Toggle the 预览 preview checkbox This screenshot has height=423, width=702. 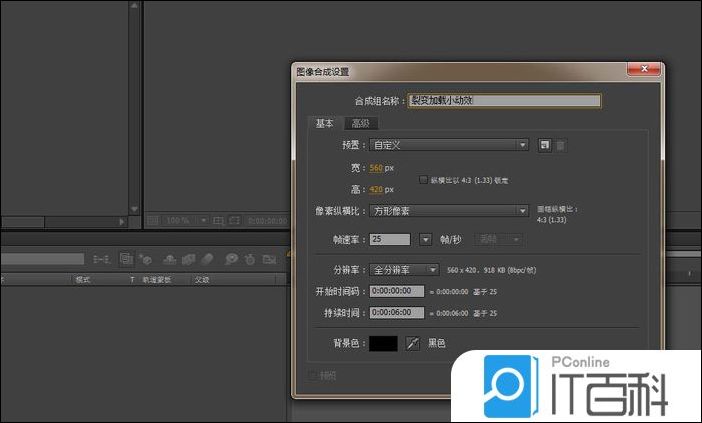(x=313, y=375)
